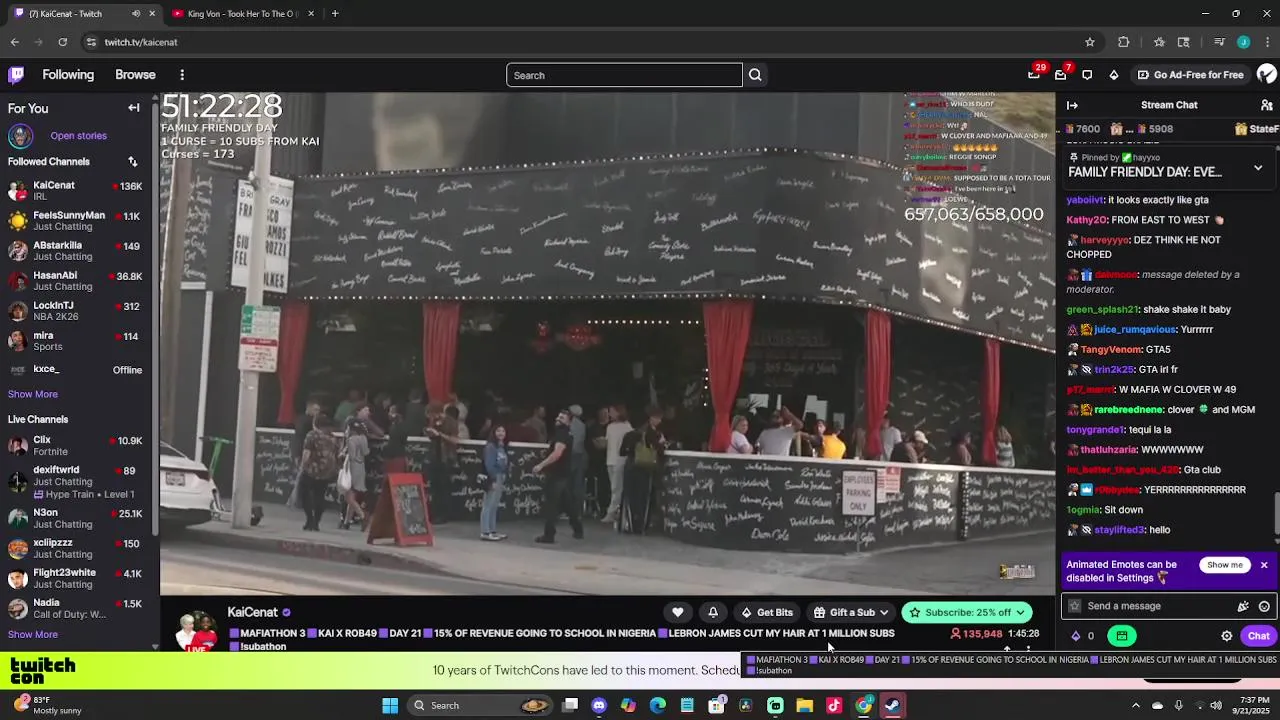
Task: Click Show me in emotes notice
Action: (x=1224, y=565)
